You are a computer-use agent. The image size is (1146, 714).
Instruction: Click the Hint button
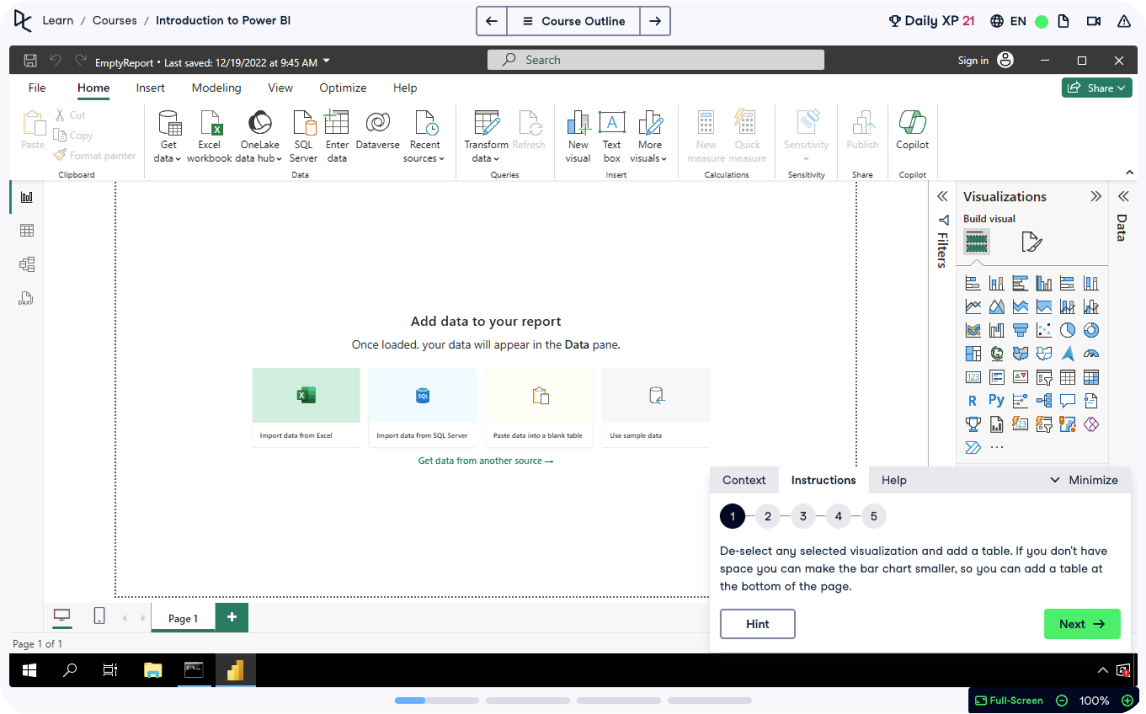(757, 624)
